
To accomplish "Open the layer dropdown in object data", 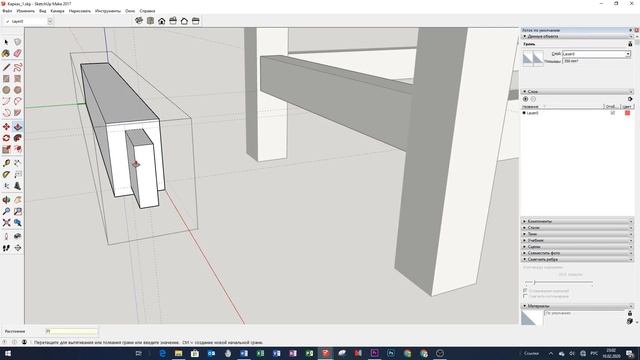I will 628,54.
